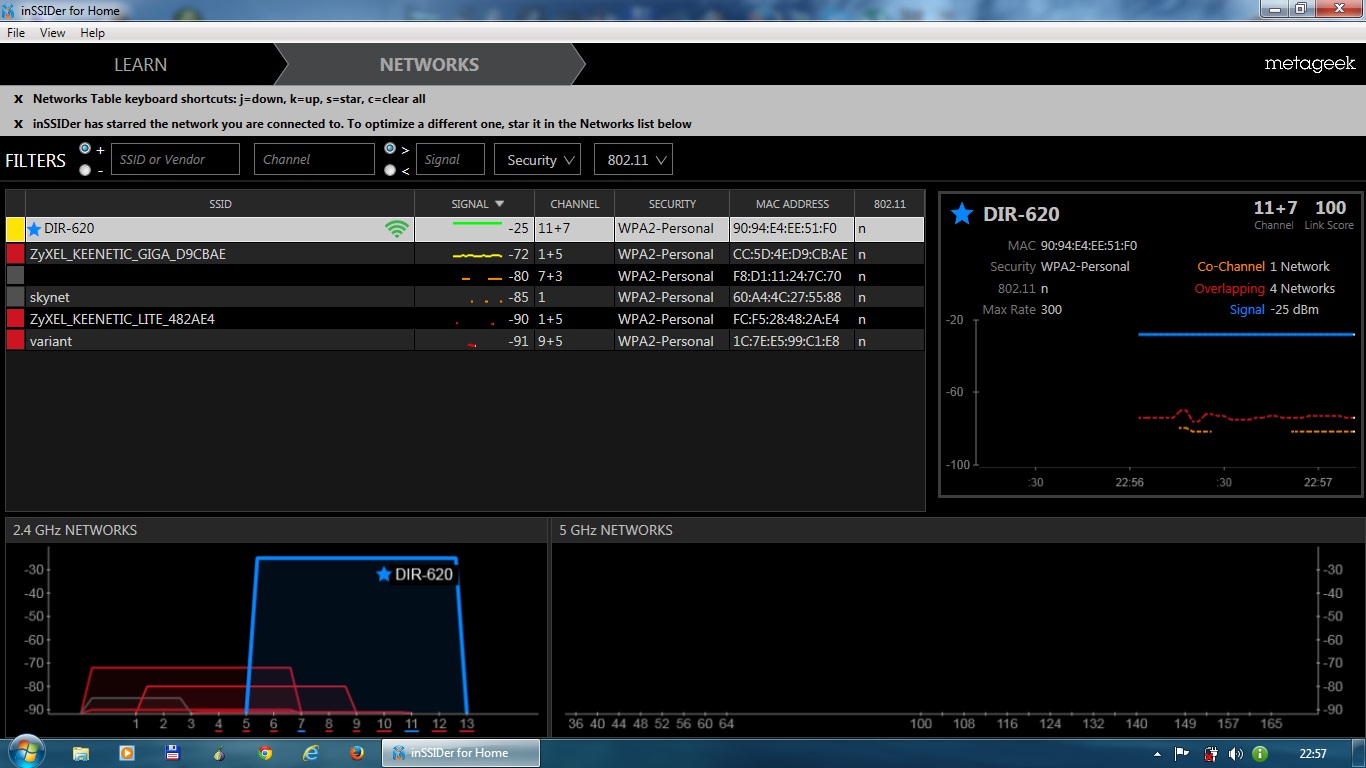Open the File menu
The image size is (1366, 768).
point(16,33)
